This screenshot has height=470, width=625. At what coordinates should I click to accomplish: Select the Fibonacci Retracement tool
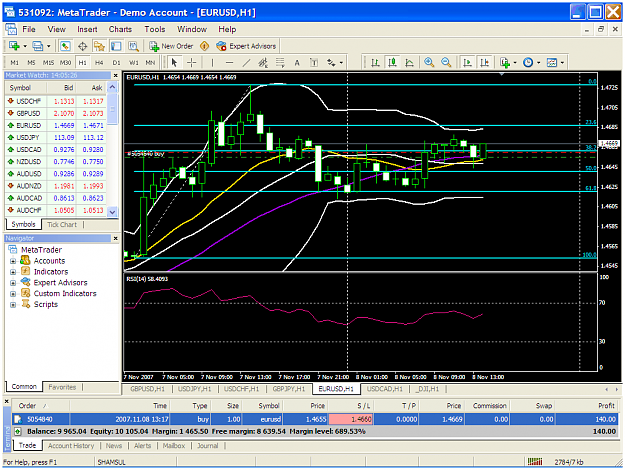point(280,63)
